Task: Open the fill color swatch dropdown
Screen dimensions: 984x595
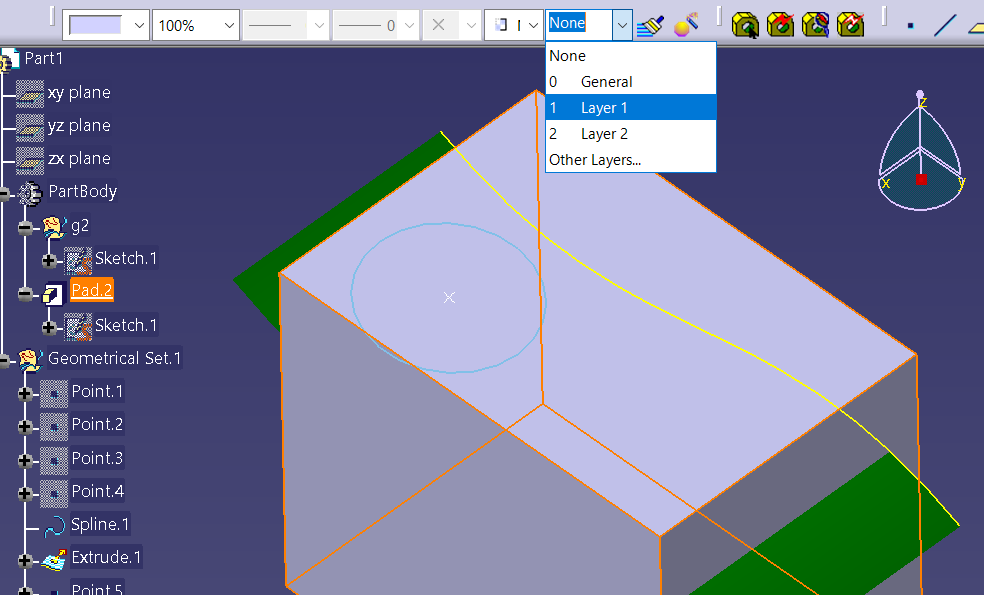Action: tap(138, 25)
